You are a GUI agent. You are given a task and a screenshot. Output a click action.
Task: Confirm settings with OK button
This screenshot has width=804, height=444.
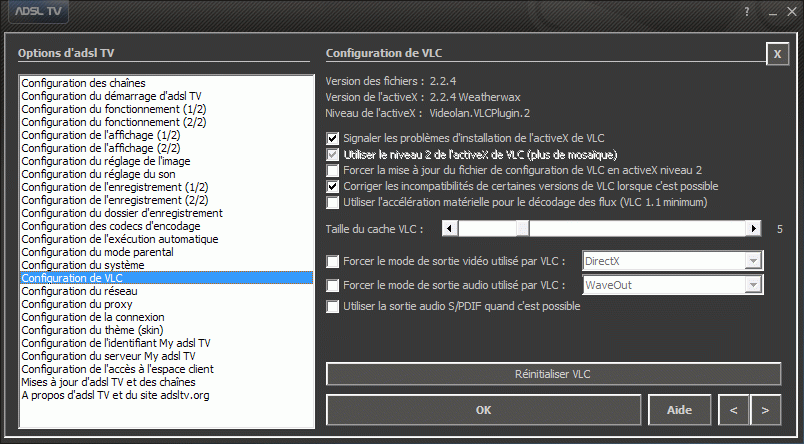(x=484, y=410)
